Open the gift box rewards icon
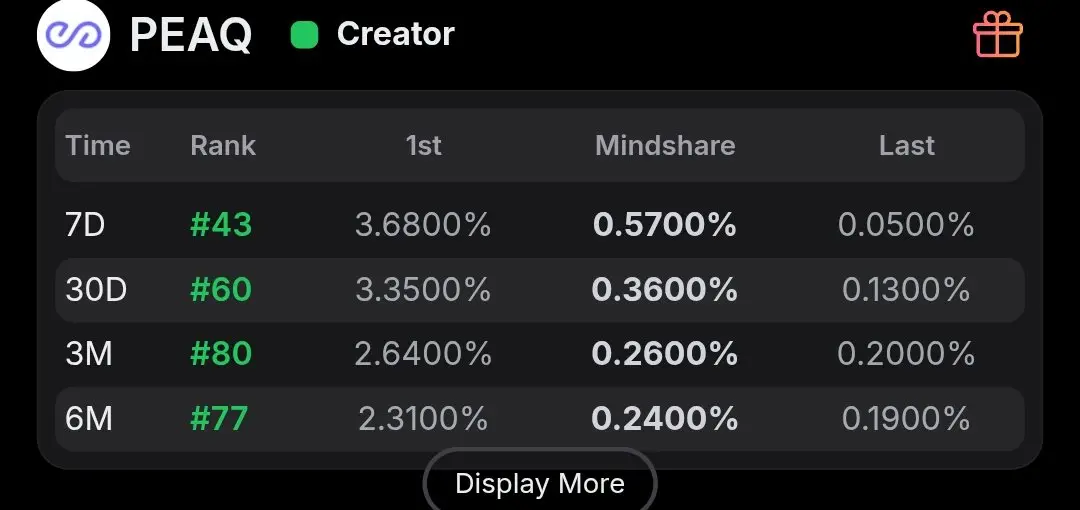 pos(997,34)
